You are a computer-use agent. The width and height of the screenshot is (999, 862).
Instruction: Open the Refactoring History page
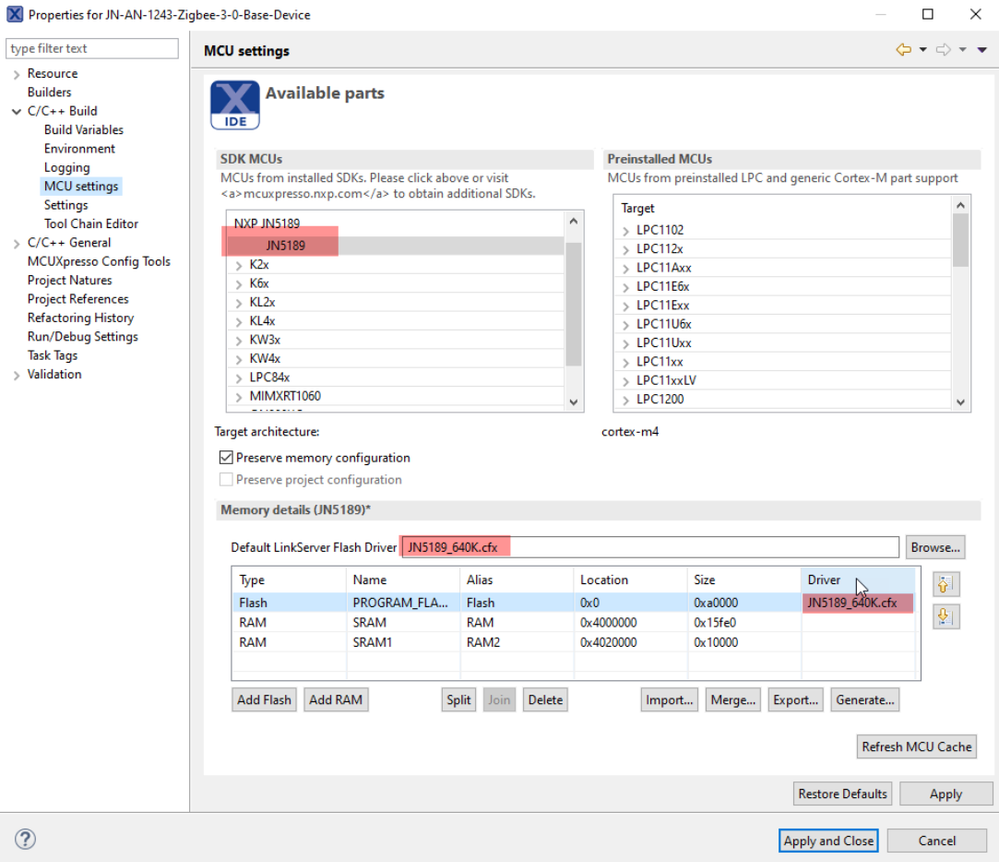tap(80, 318)
